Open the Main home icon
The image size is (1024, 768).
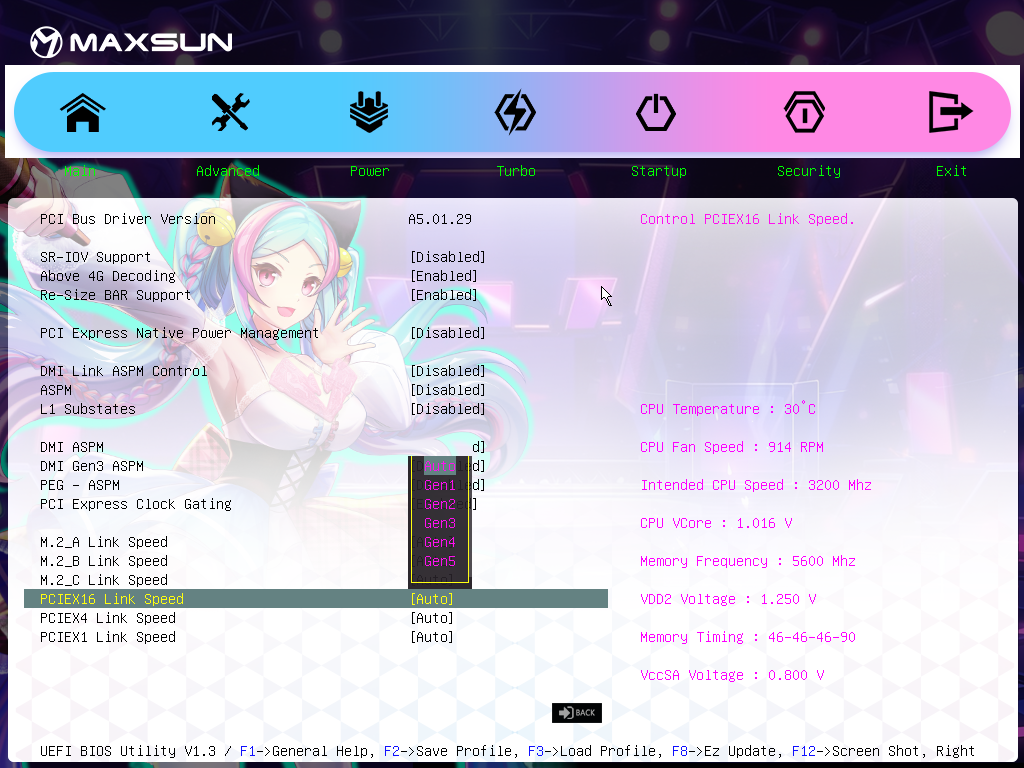click(x=83, y=112)
